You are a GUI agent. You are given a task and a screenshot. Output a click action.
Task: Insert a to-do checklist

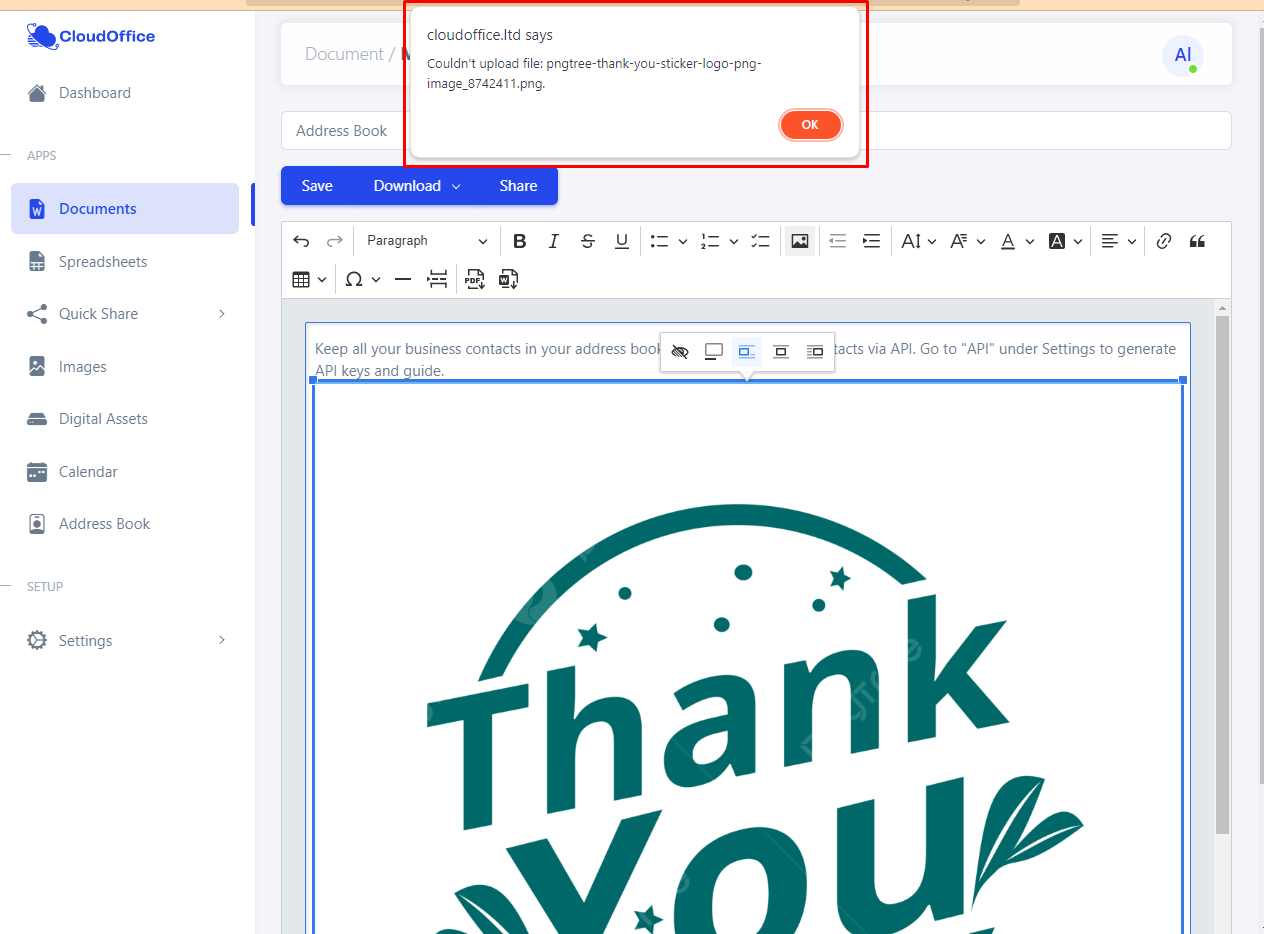click(x=761, y=241)
